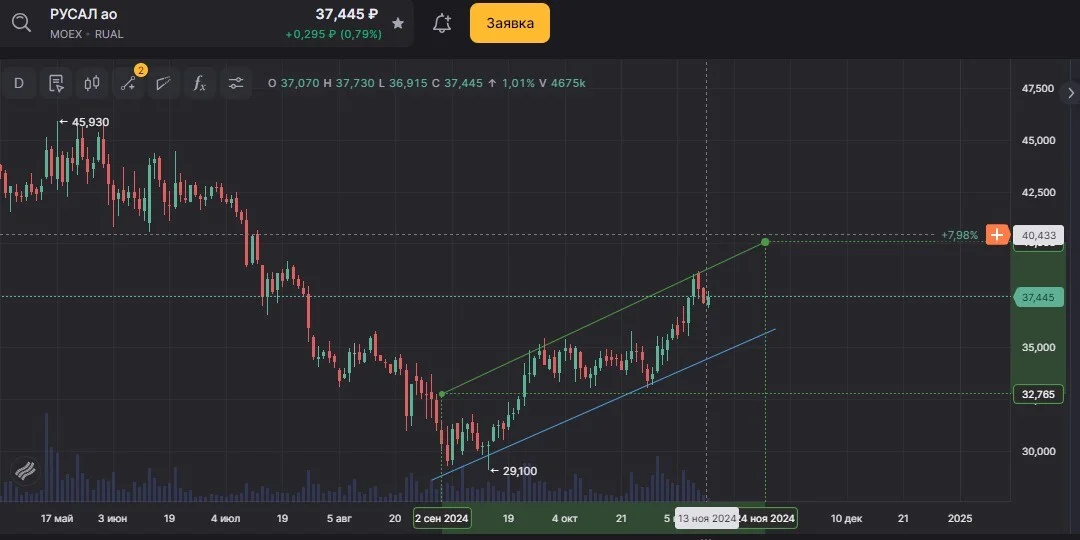Select the parallel channel drawing tool
Image resolution: width=1080 pixels, height=540 pixels.
[x=163, y=83]
